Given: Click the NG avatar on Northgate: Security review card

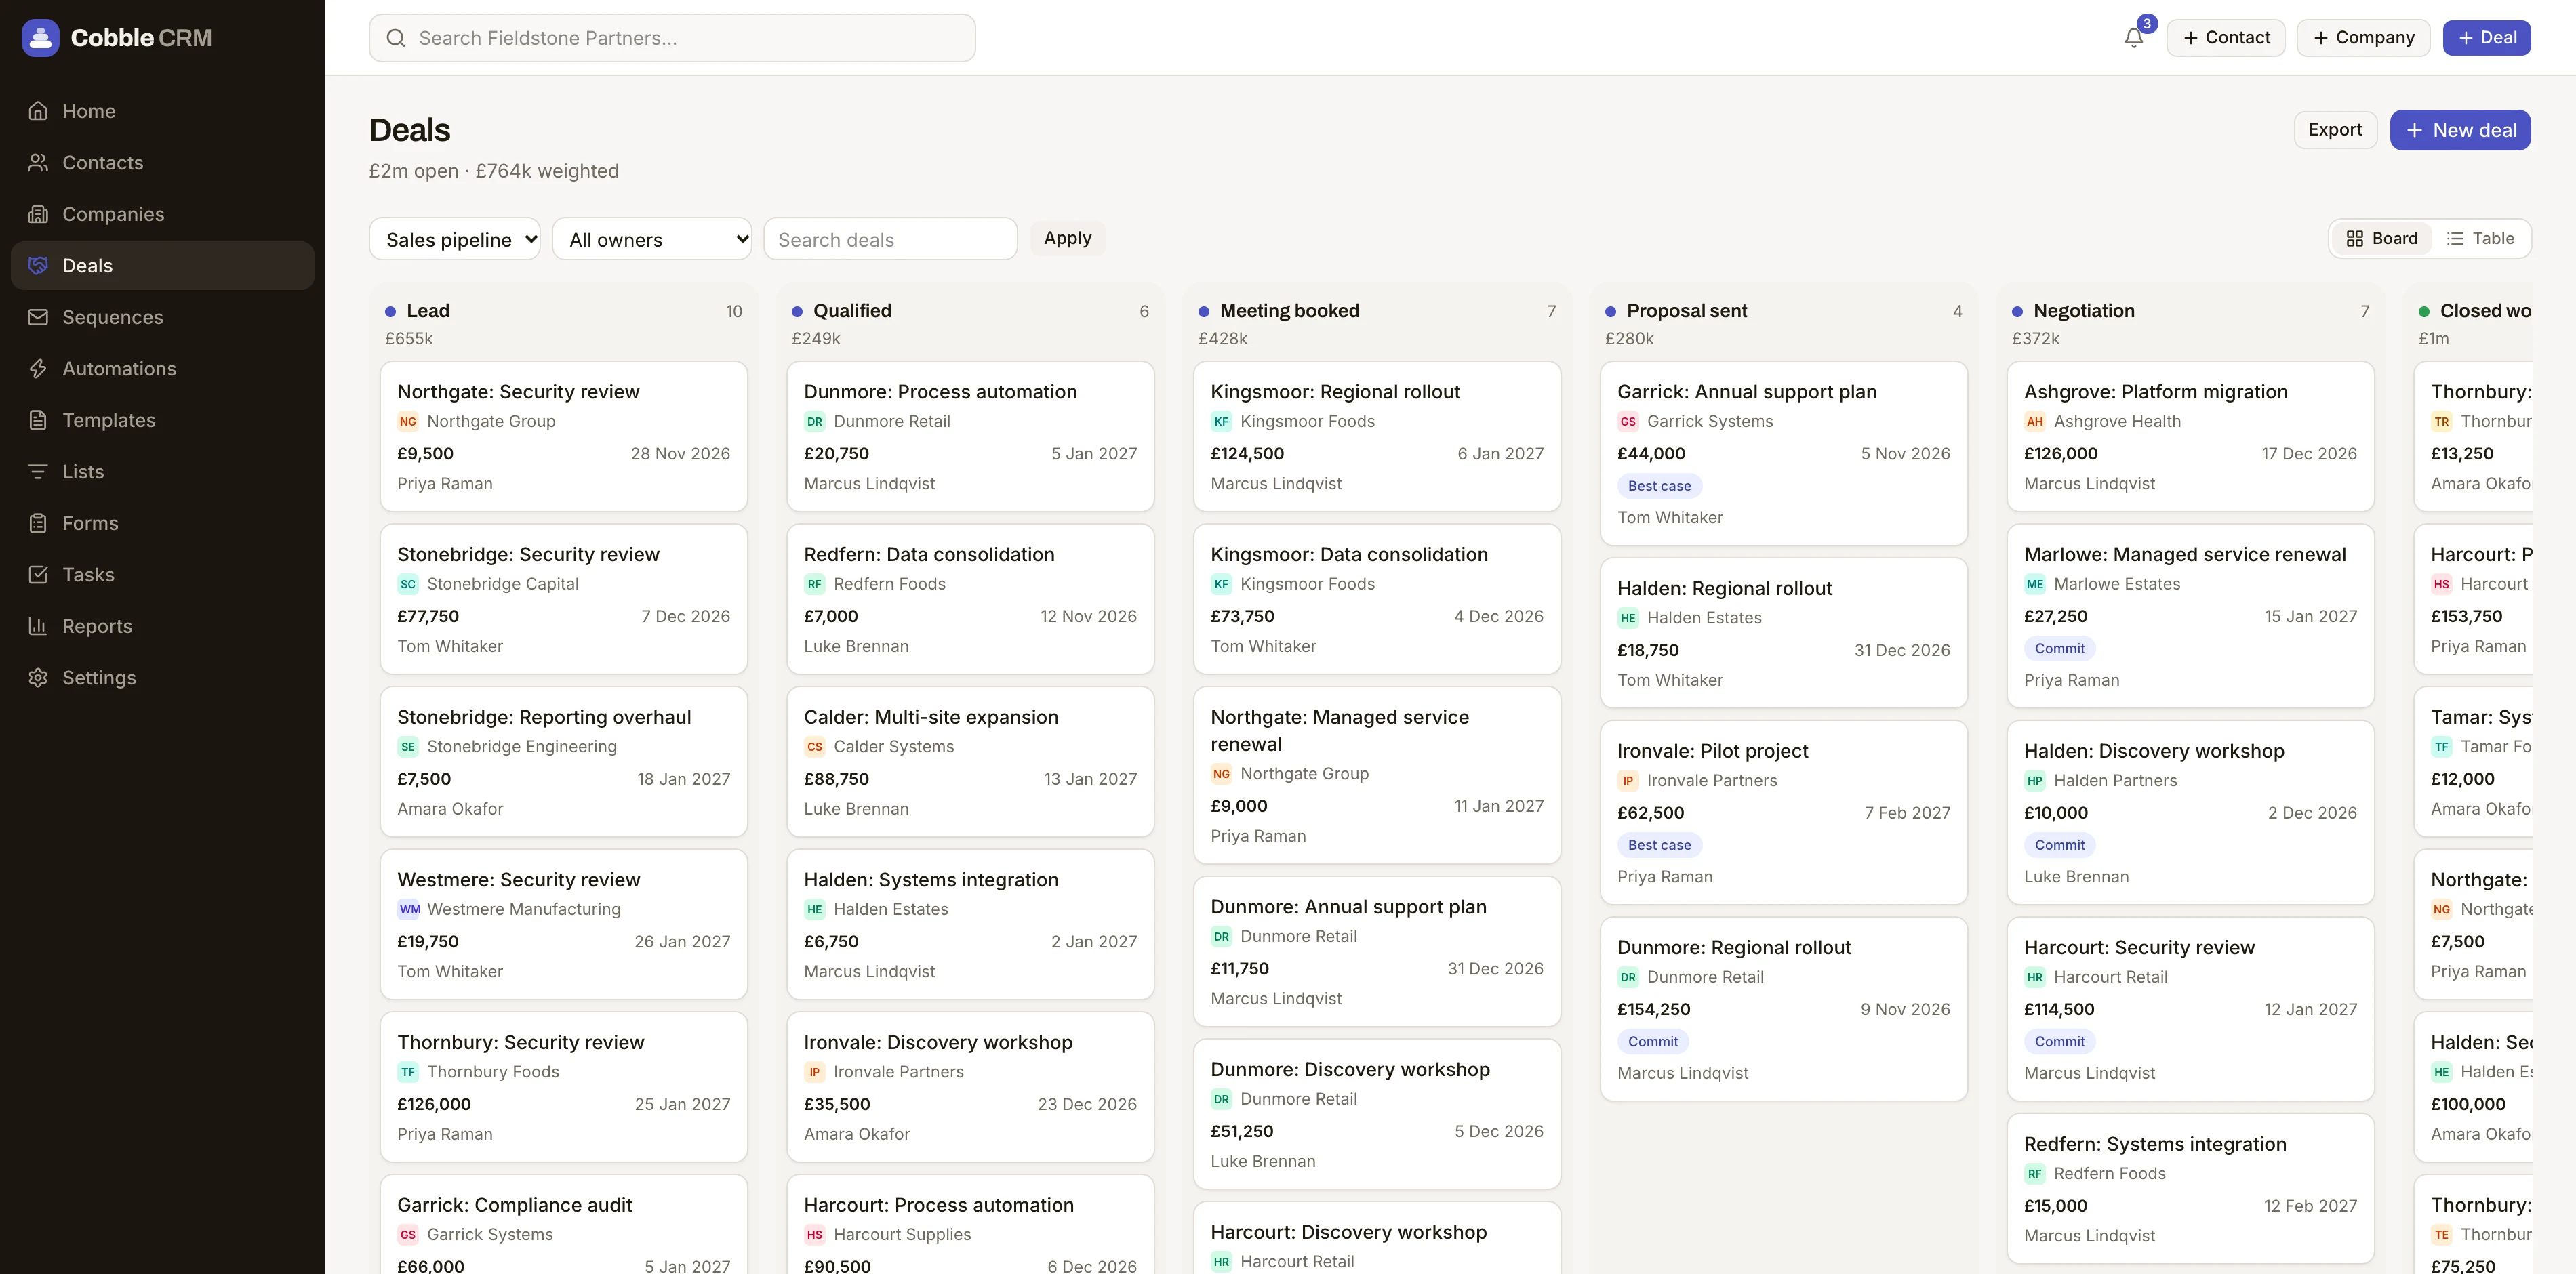Looking at the screenshot, I should pos(408,422).
